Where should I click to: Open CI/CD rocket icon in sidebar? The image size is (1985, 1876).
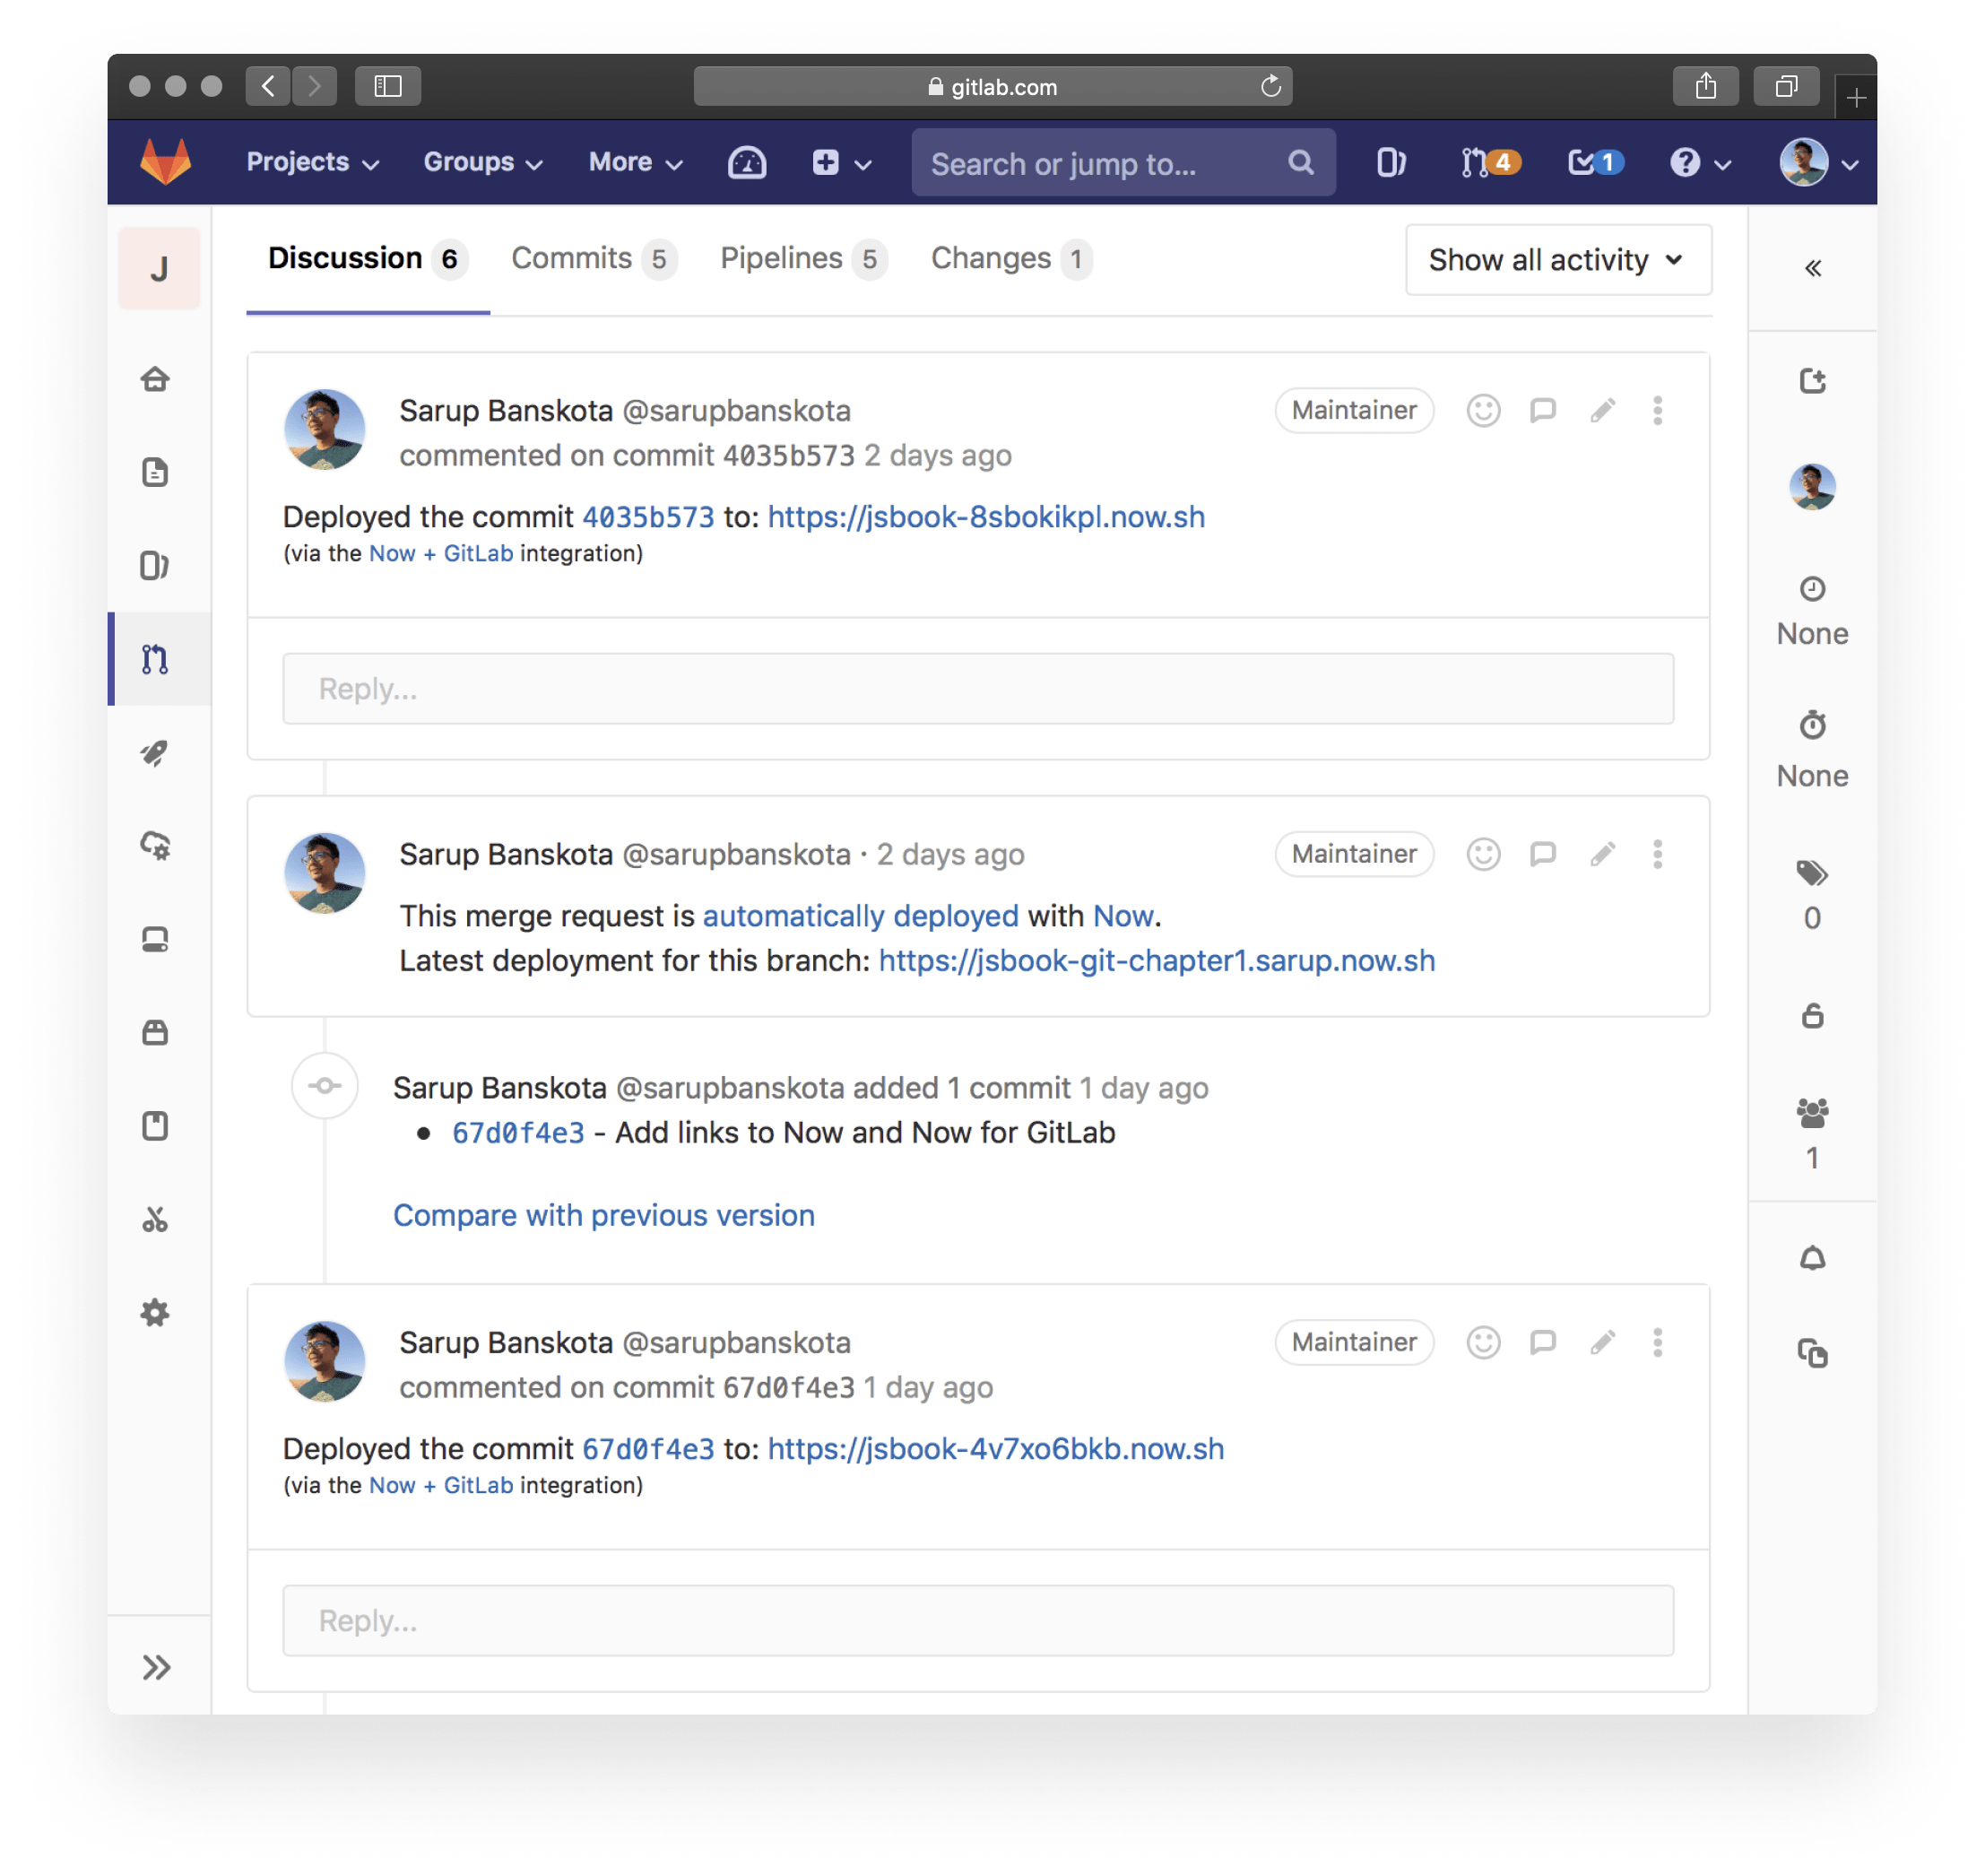(155, 753)
